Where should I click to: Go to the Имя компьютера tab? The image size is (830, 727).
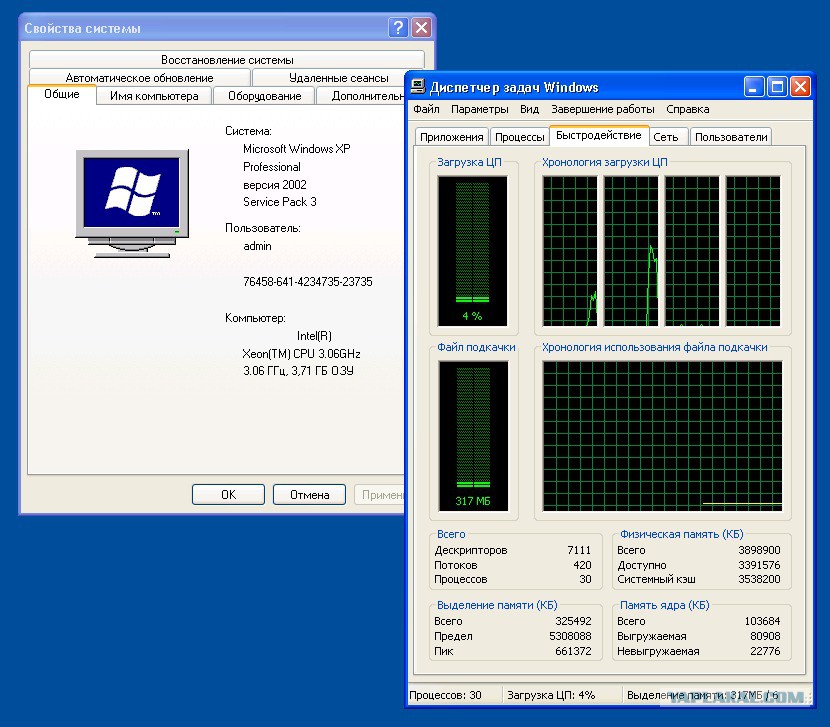coord(154,96)
